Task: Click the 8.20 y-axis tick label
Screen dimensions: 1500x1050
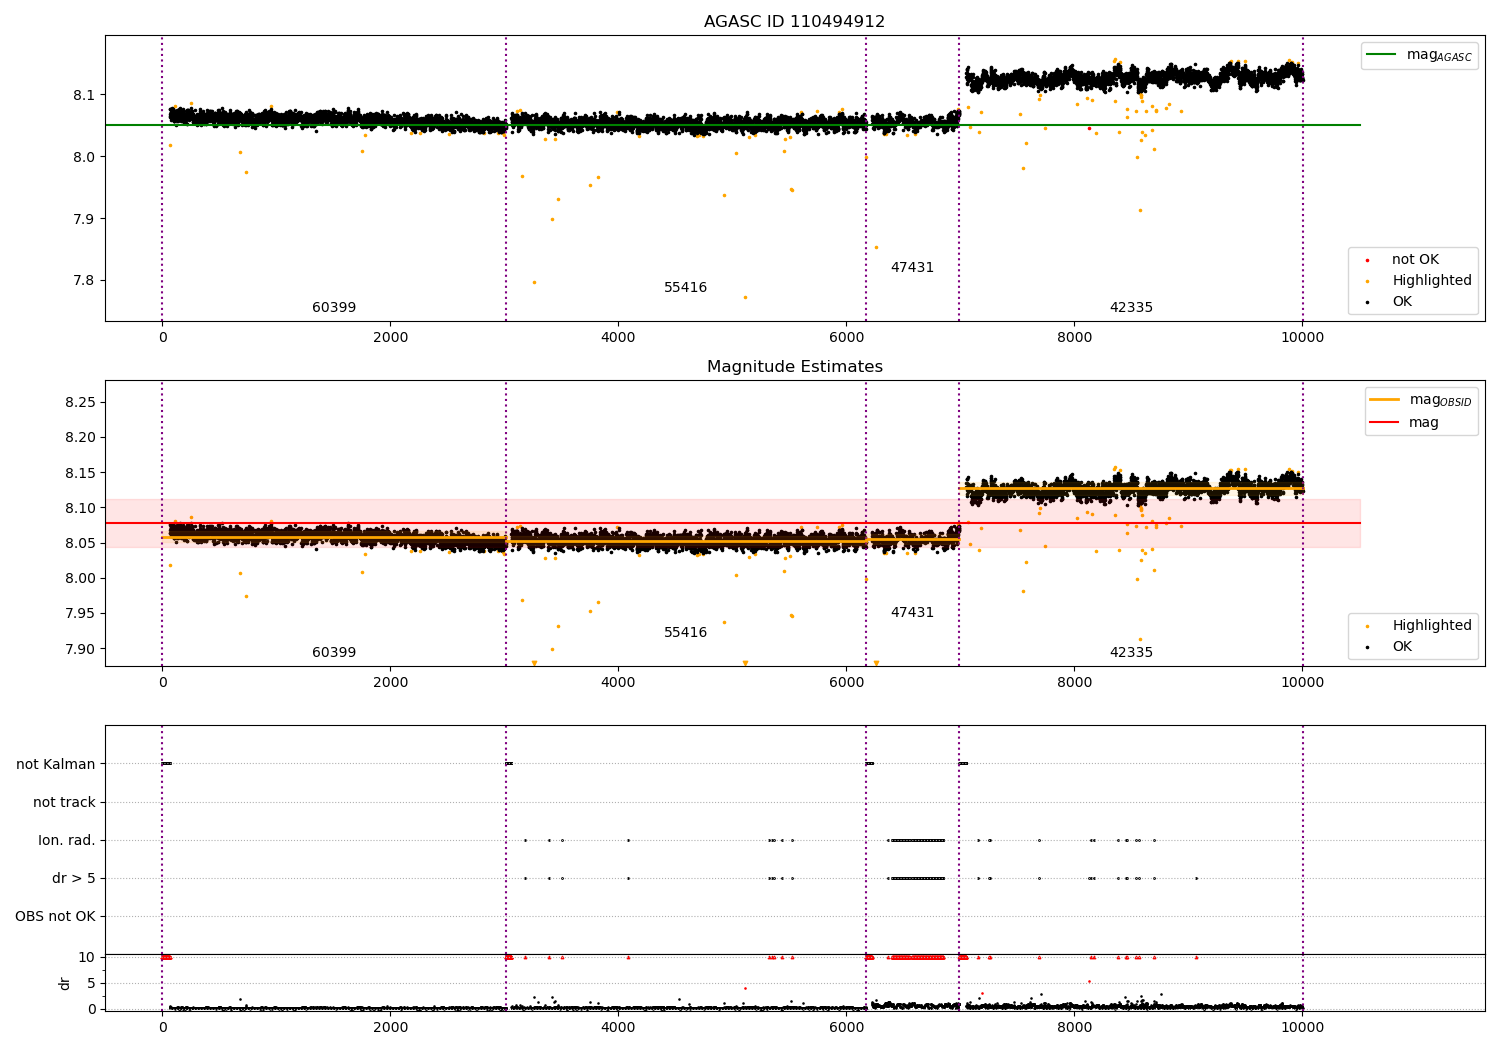Action: (80, 438)
